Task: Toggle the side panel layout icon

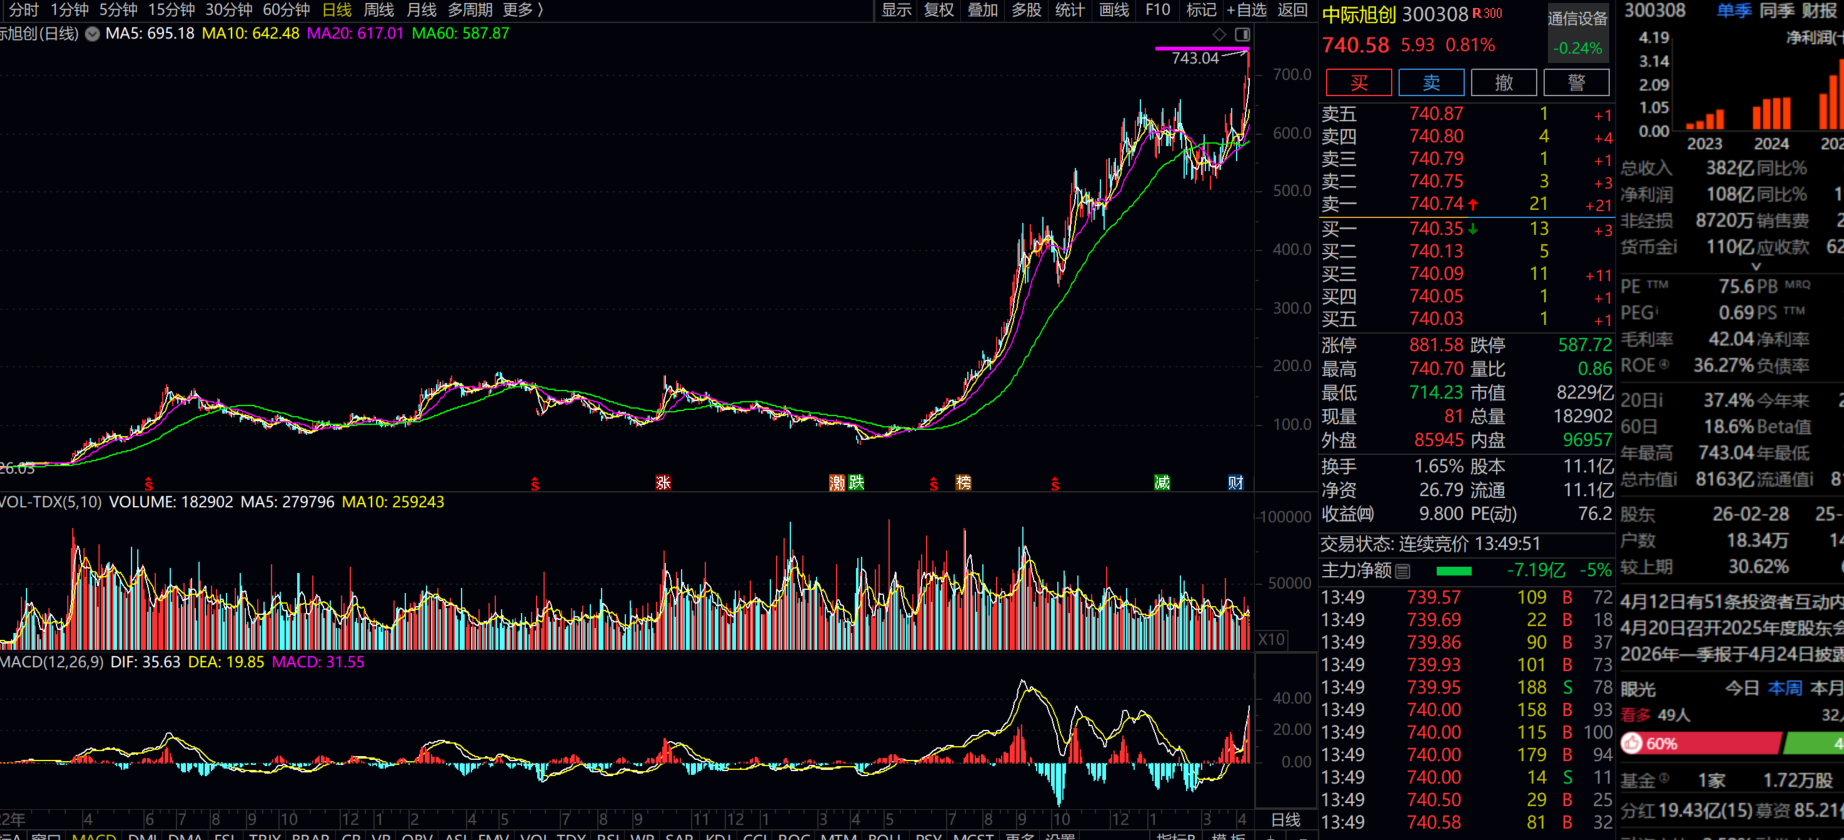Action: click(1242, 34)
